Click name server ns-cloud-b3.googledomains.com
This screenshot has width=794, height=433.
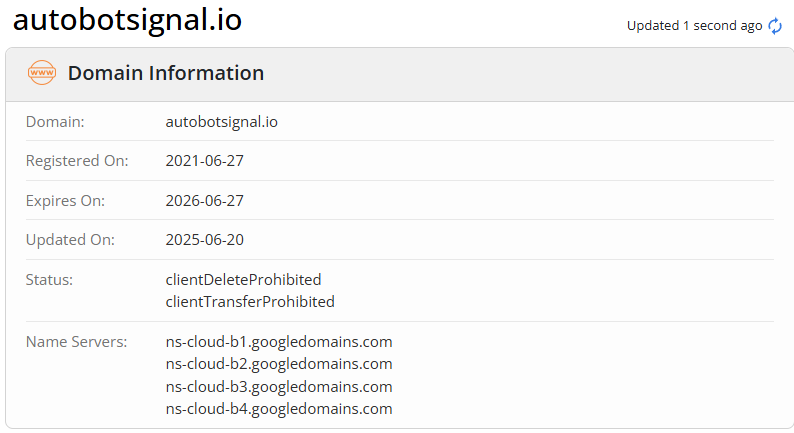coord(279,386)
